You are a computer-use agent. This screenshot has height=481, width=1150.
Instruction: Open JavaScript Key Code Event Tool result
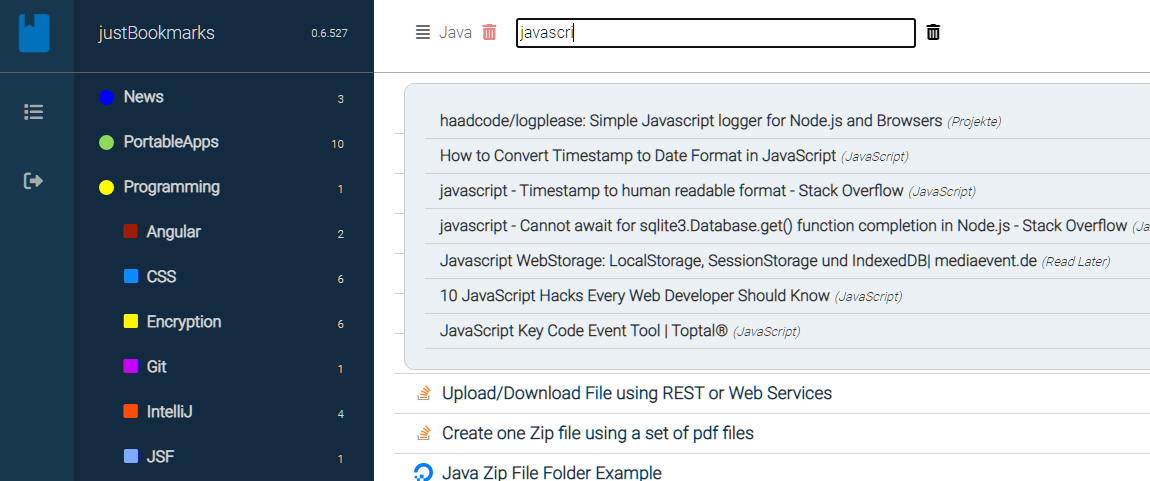[583, 331]
